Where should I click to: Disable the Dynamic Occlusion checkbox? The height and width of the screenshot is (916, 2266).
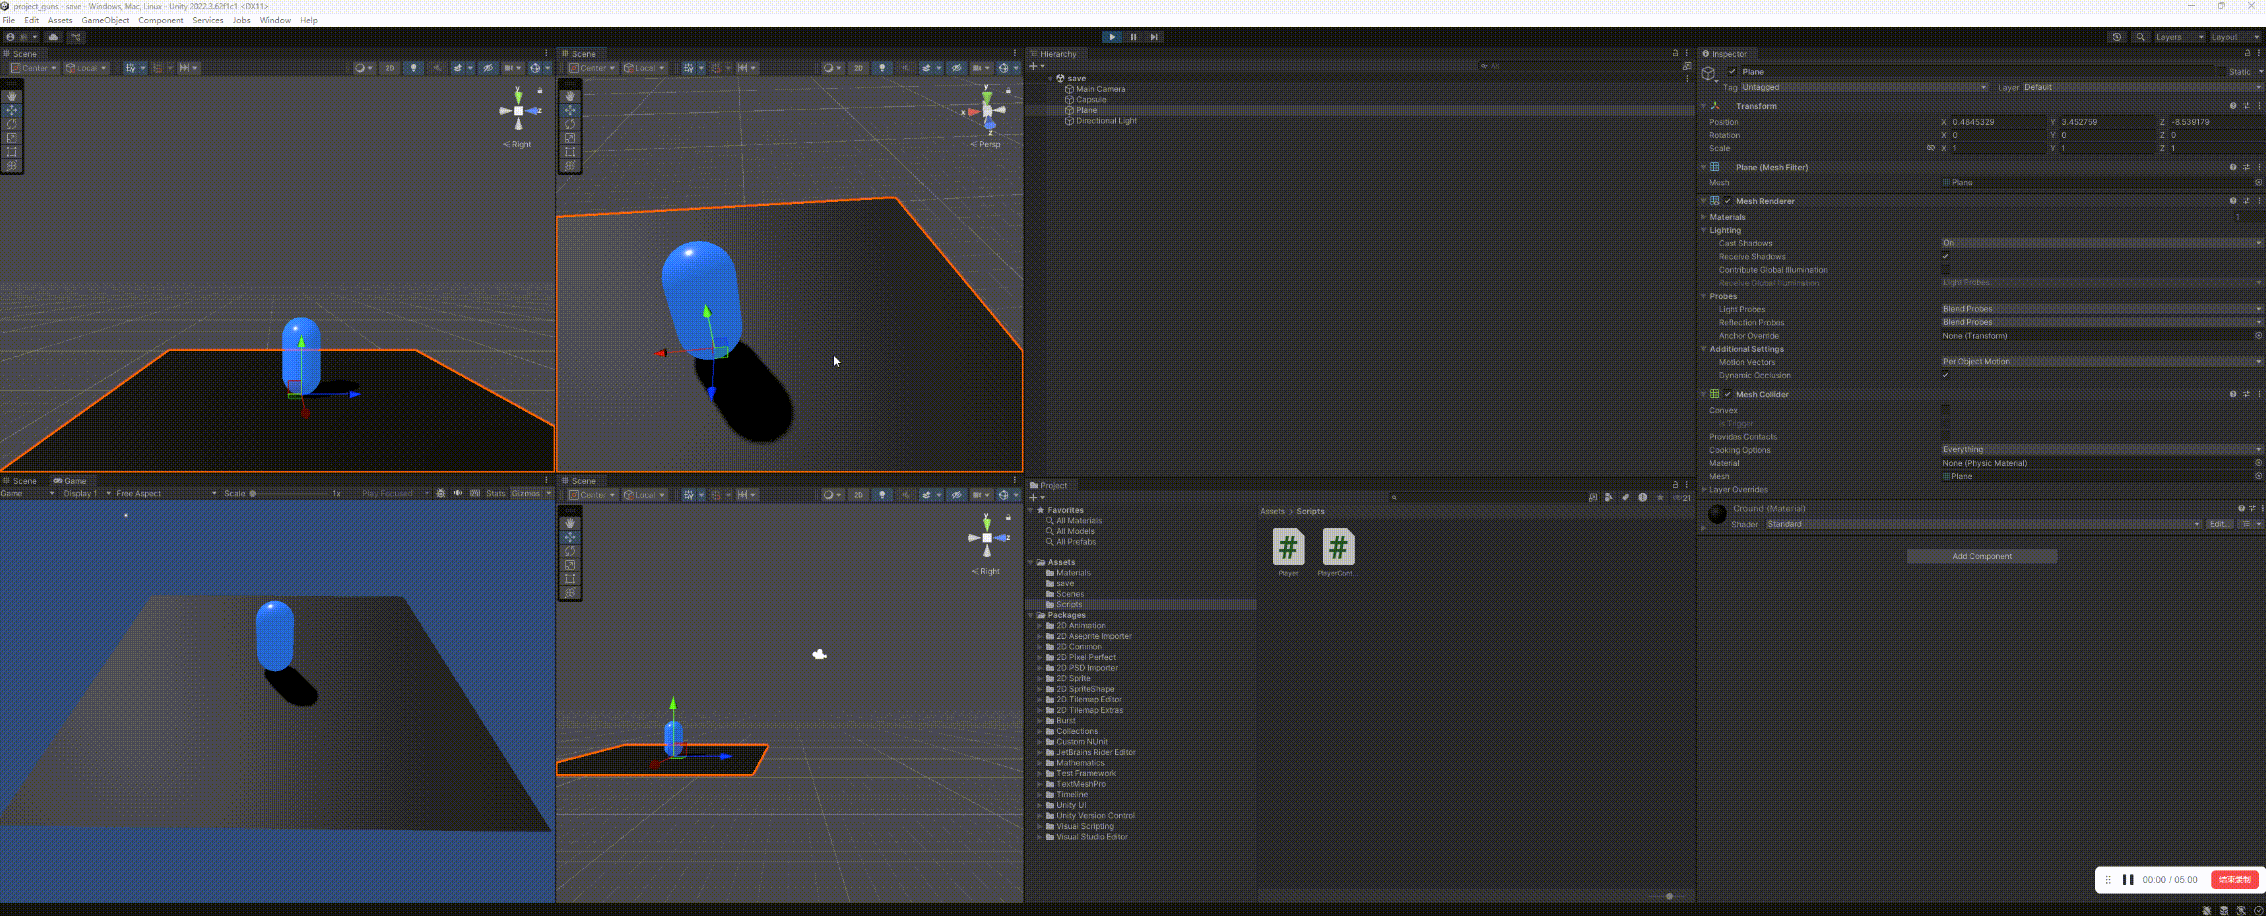pyautogui.click(x=1945, y=375)
